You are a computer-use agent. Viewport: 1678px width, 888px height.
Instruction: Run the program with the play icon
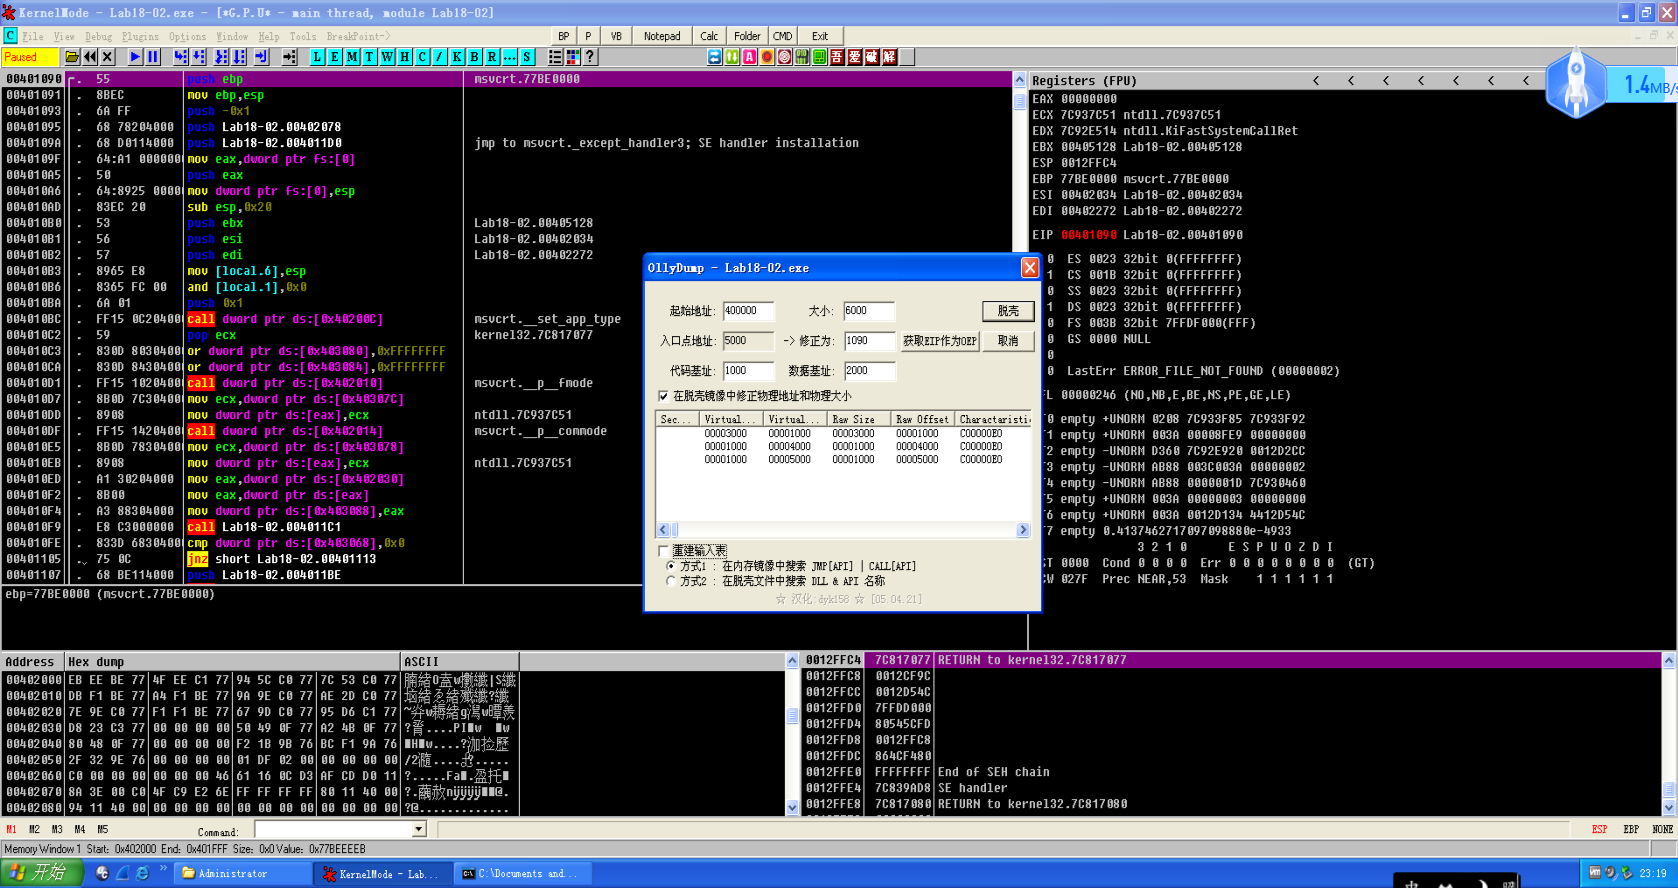point(135,57)
